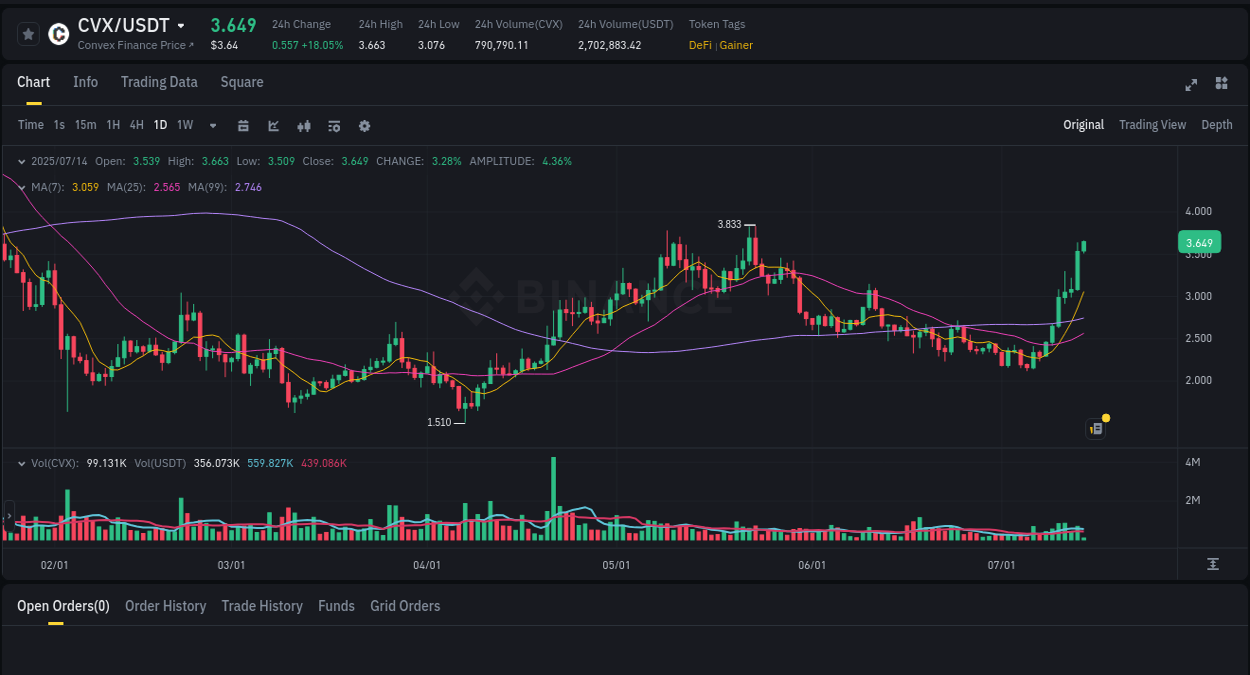Click the Trading View chart mode

1152,124
